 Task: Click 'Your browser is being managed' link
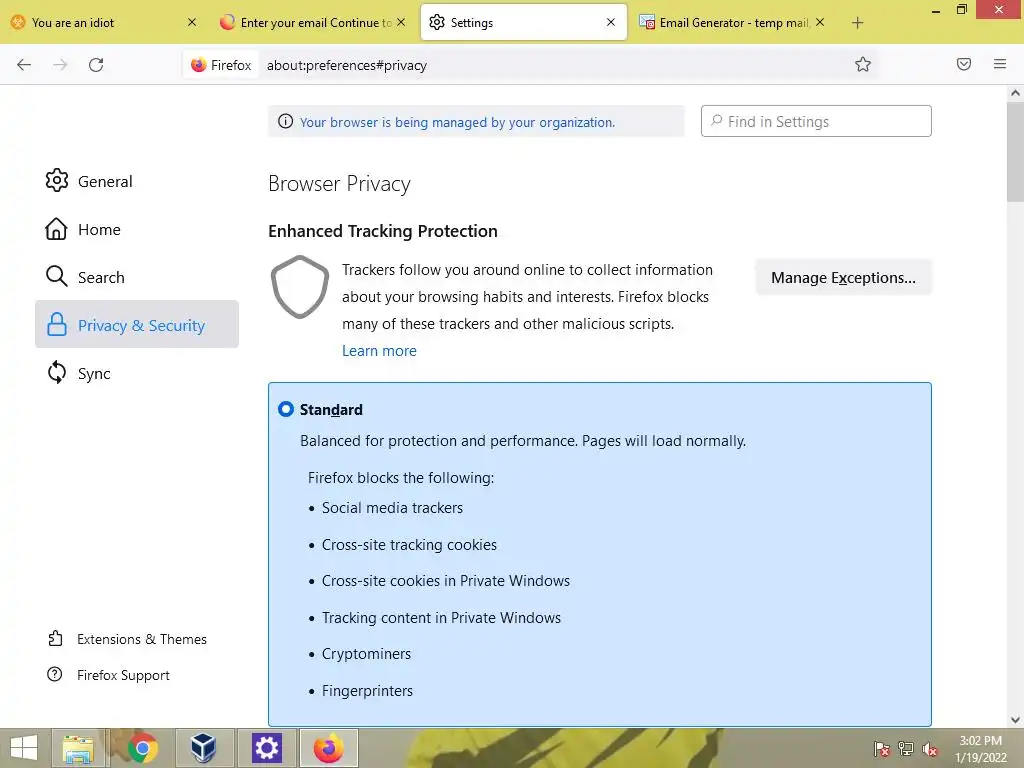(457, 122)
